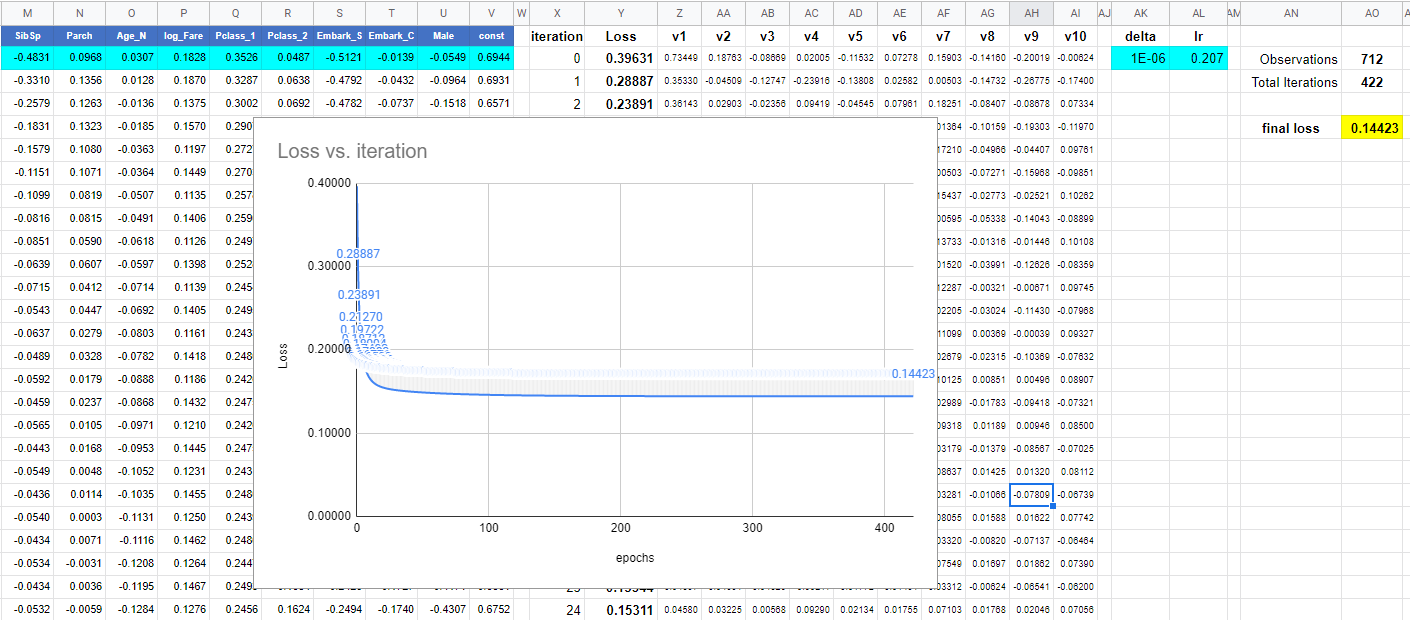
Task: Select the Total Iterations value 422
Action: point(1372,82)
